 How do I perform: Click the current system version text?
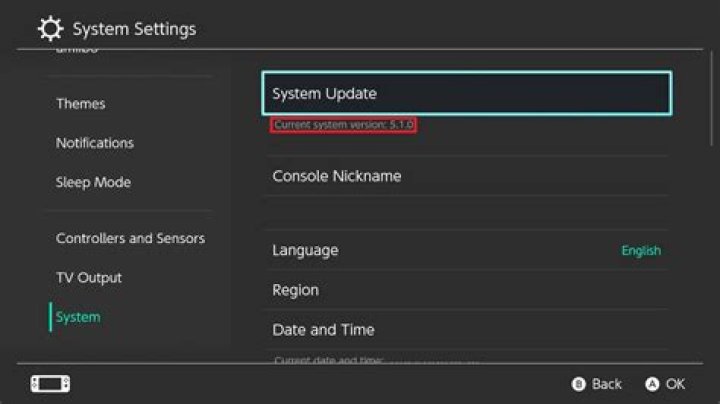coord(343,124)
